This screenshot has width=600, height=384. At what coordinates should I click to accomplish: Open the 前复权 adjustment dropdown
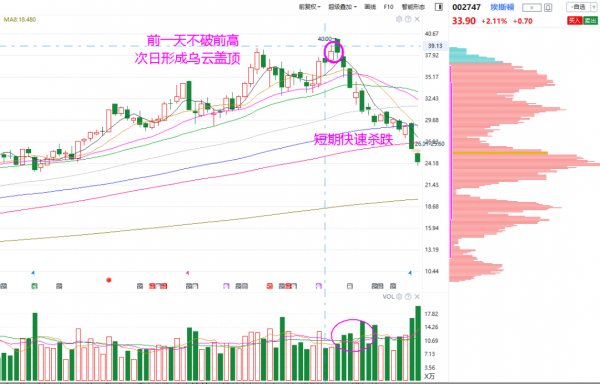[x=309, y=7]
